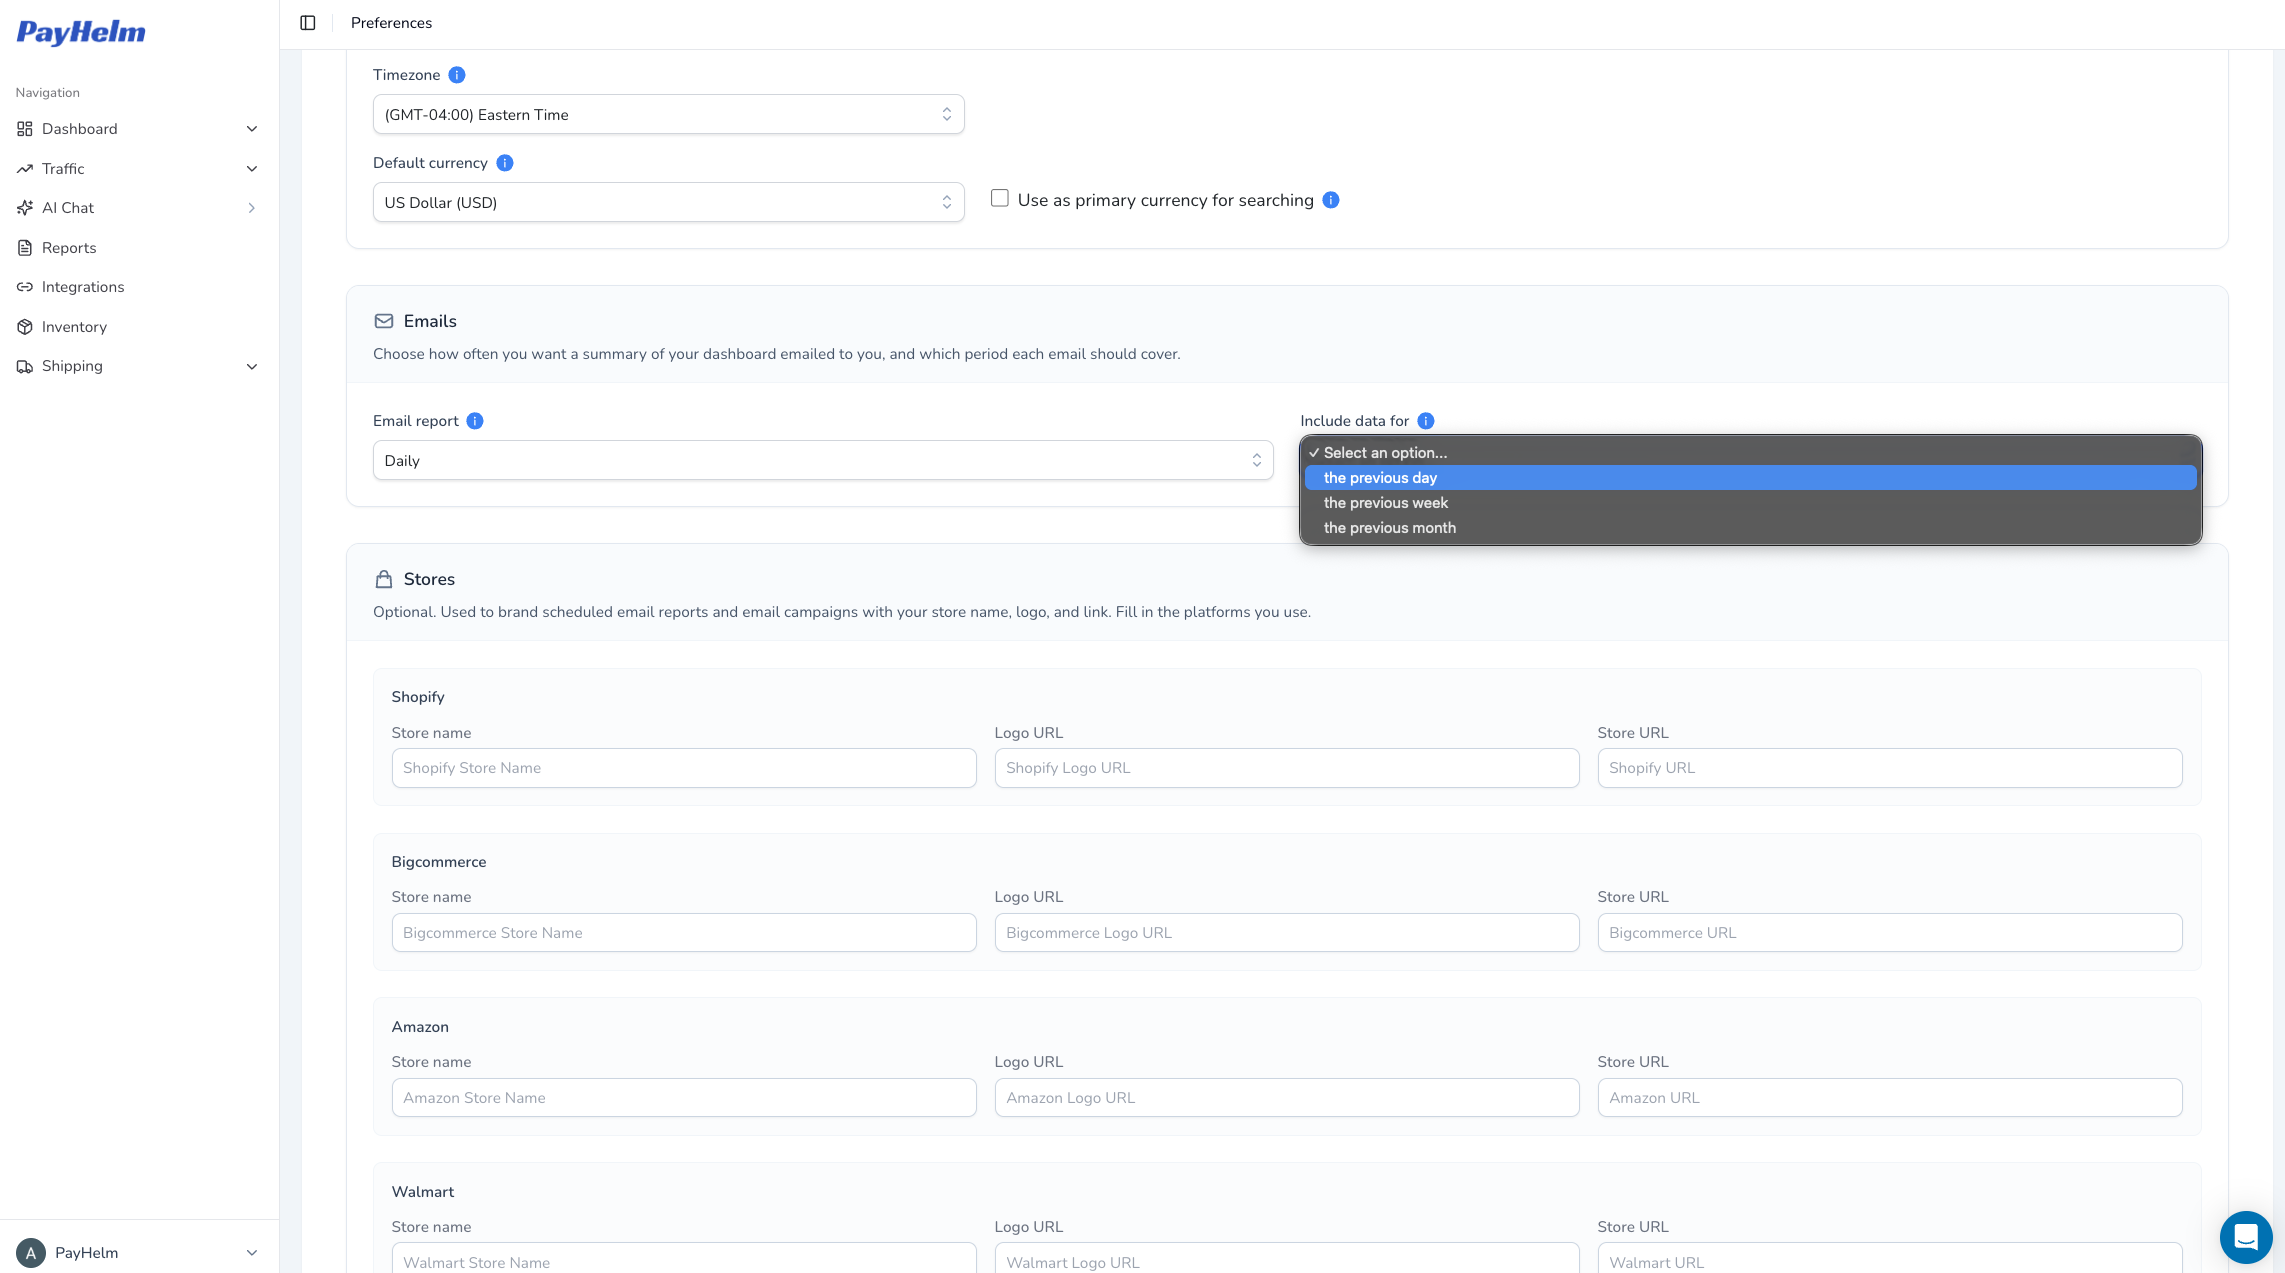Screen dimensions: 2285x1273
Task: Click the PayHelm account avatar
Action: (31, 1253)
